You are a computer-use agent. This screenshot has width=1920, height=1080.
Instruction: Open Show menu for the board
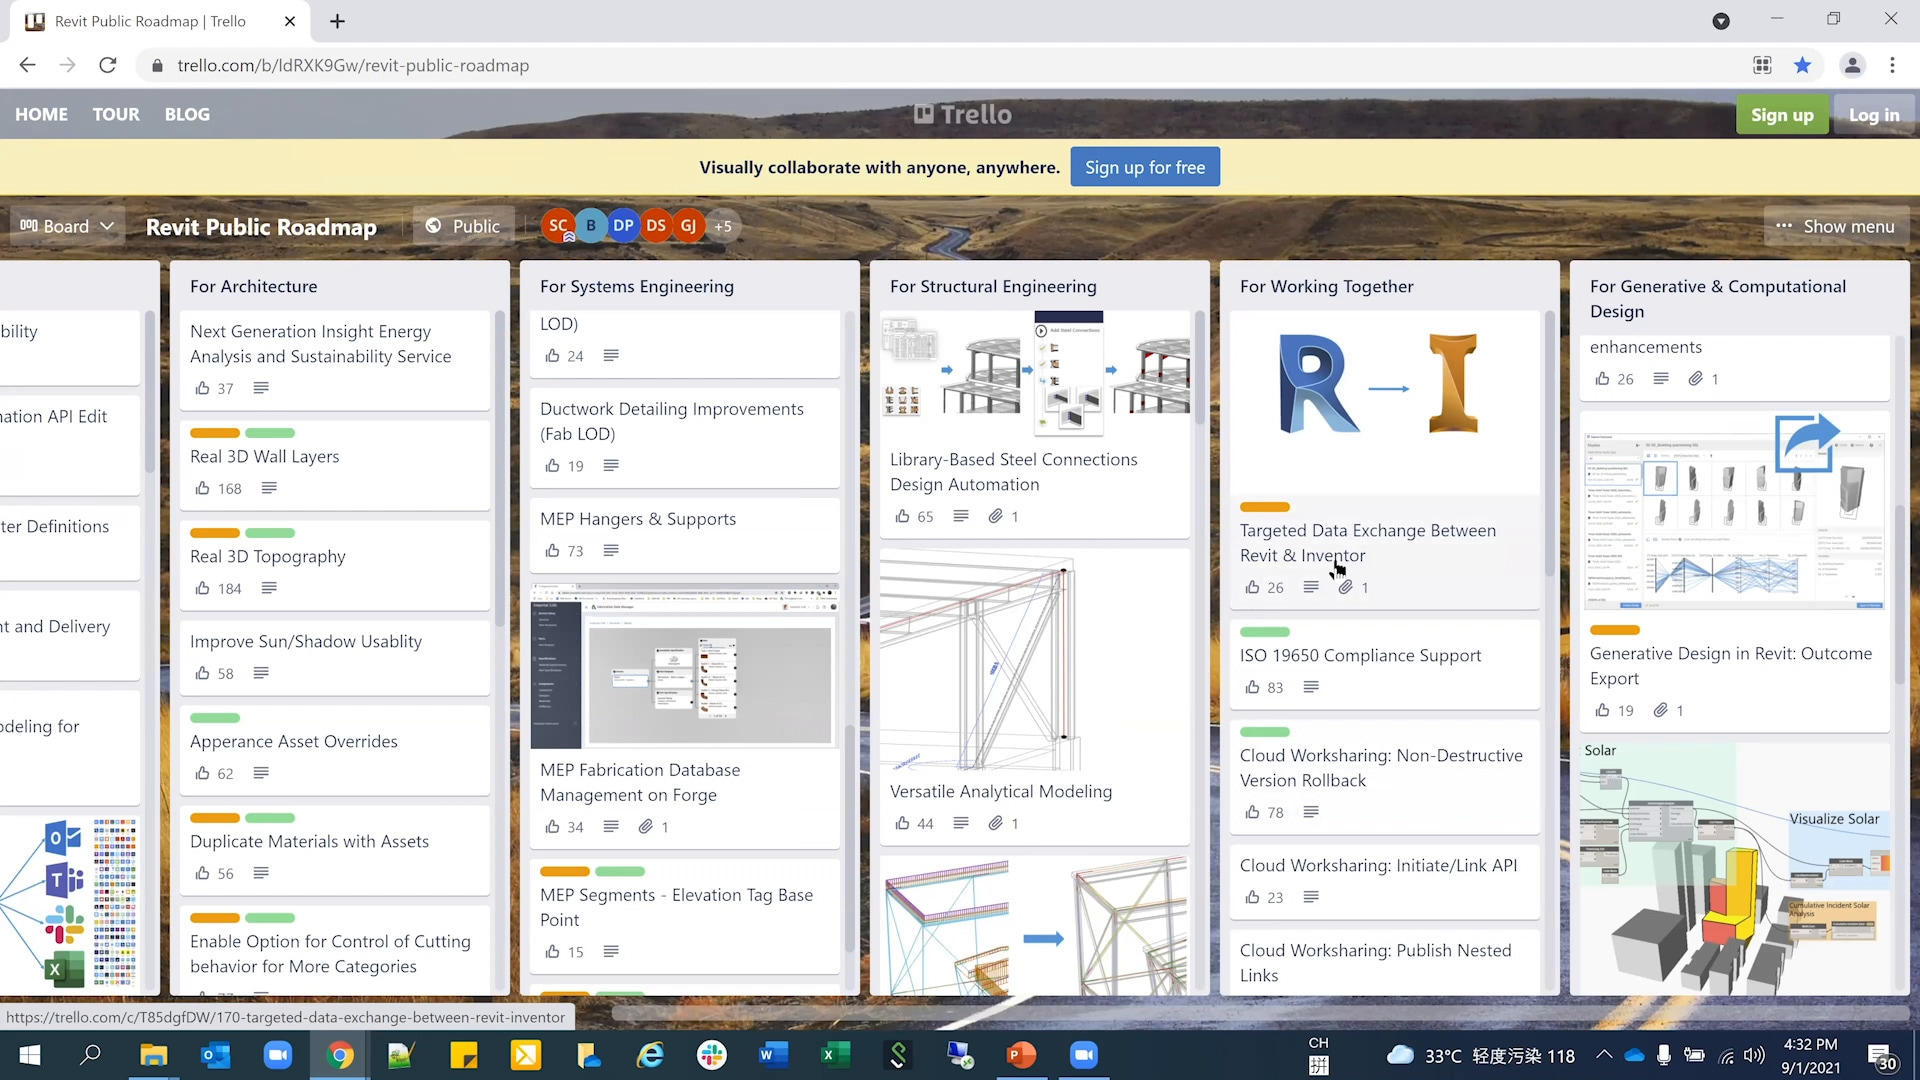coord(1836,226)
